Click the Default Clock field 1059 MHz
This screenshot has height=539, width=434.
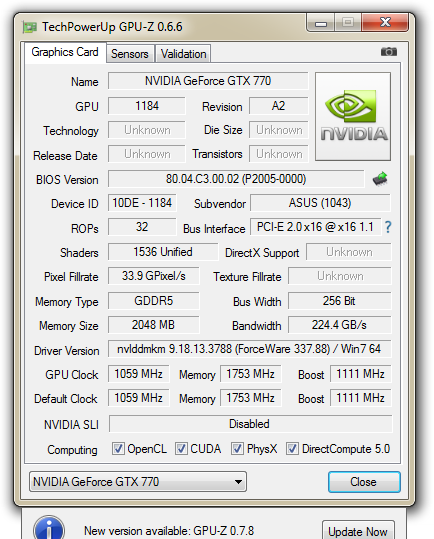click(138, 398)
